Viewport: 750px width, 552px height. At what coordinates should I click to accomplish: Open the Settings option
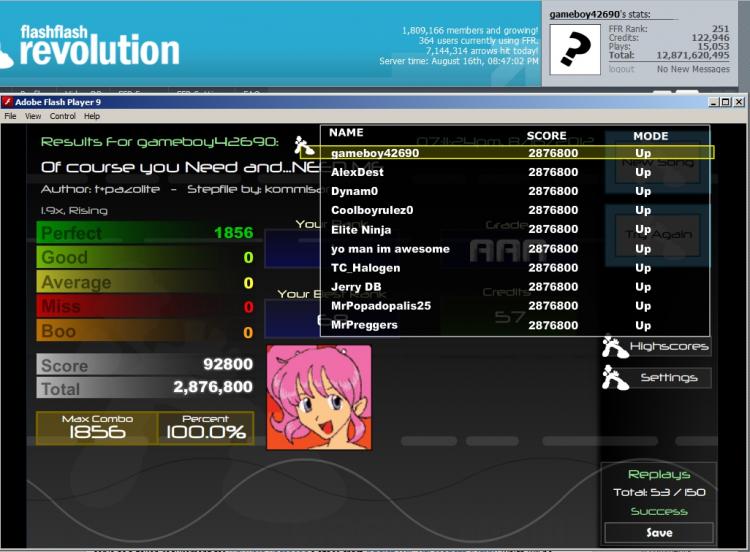pyautogui.click(x=668, y=377)
